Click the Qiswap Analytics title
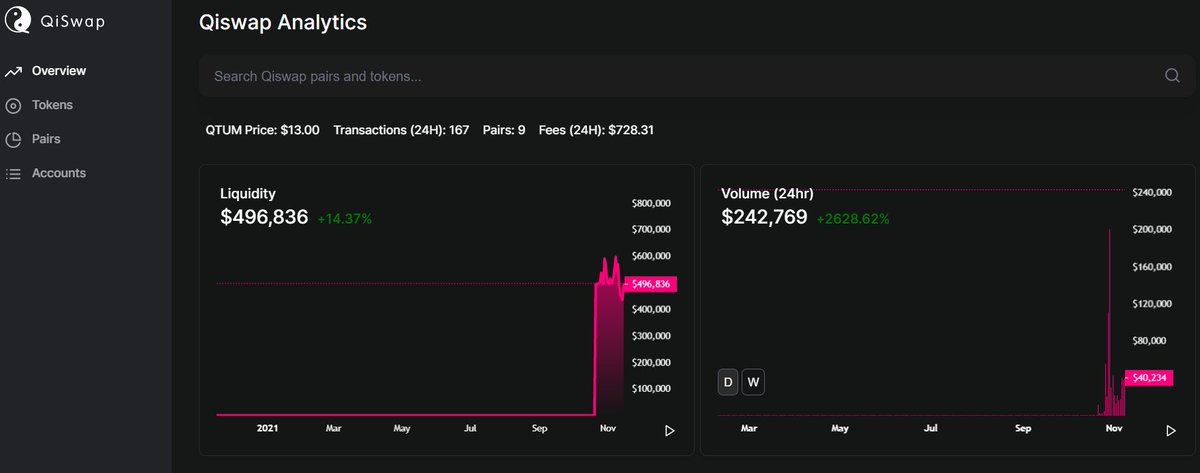This screenshot has width=1200, height=473. [283, 20]
